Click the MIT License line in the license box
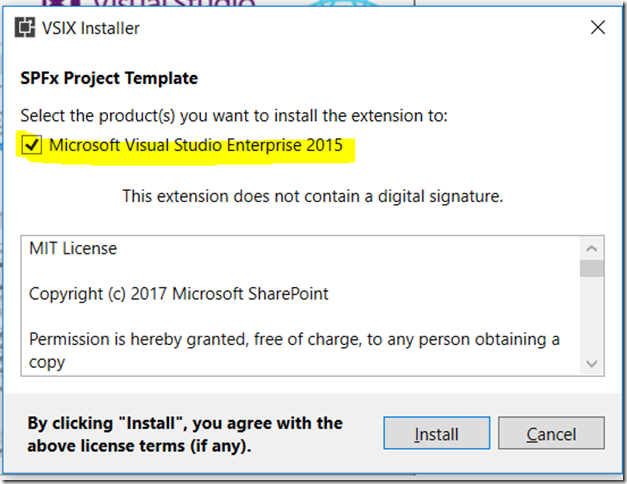The image size is (627, 484). coord(73,248)
